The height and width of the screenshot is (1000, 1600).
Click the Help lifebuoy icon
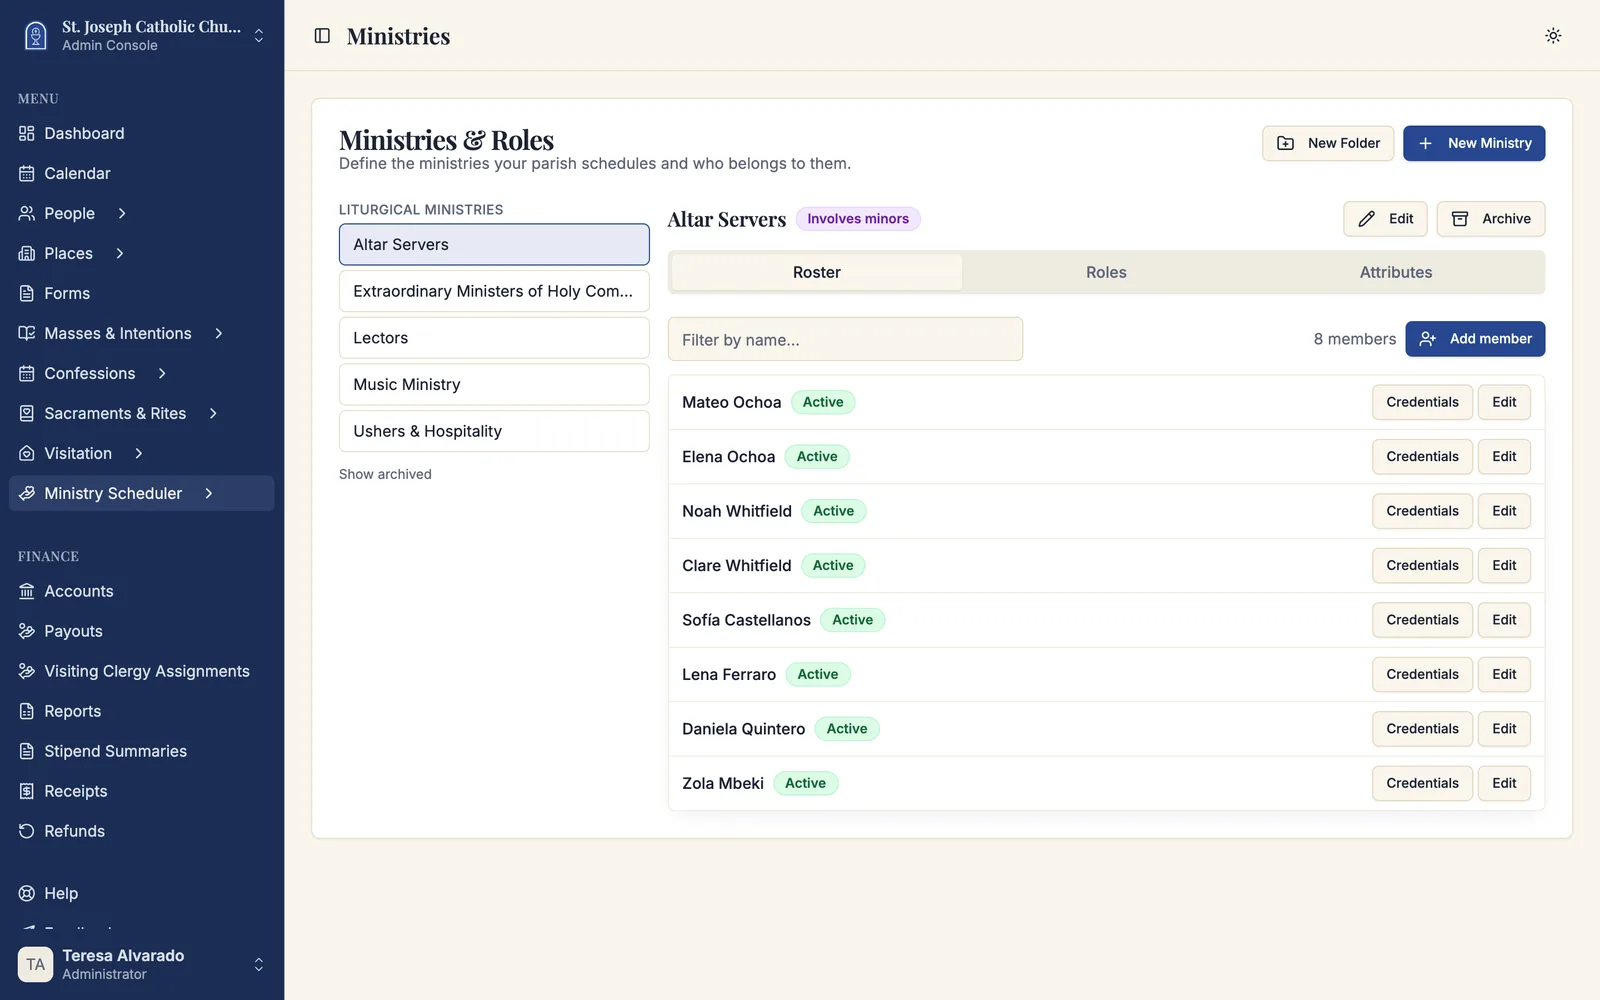point(27,894)
